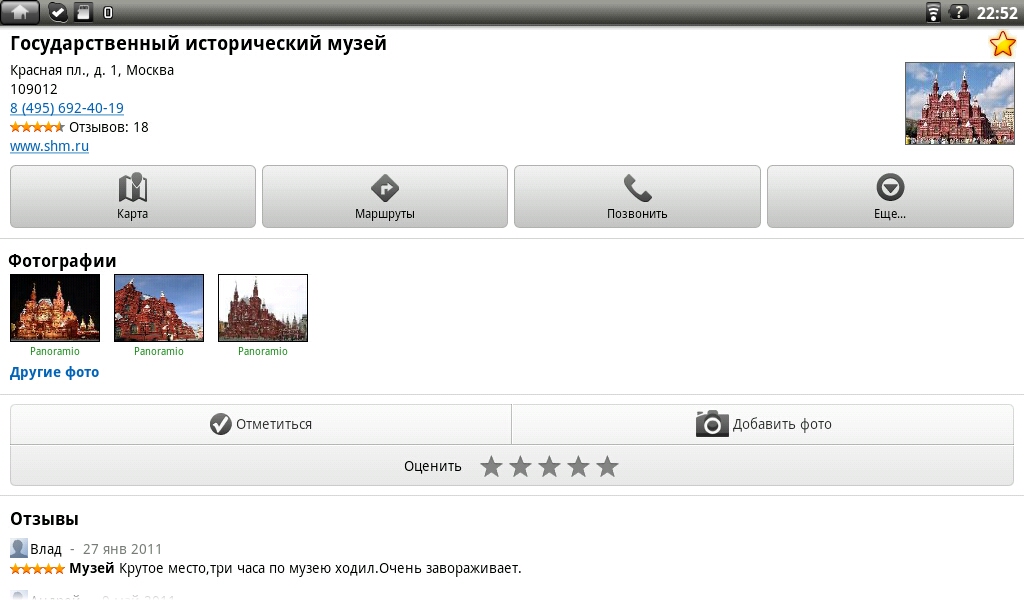Image resolution: width=1024 pixels, height=600 pixels.
Task: Tap the Отзывы section heading
Action: [x=44, y=519]
